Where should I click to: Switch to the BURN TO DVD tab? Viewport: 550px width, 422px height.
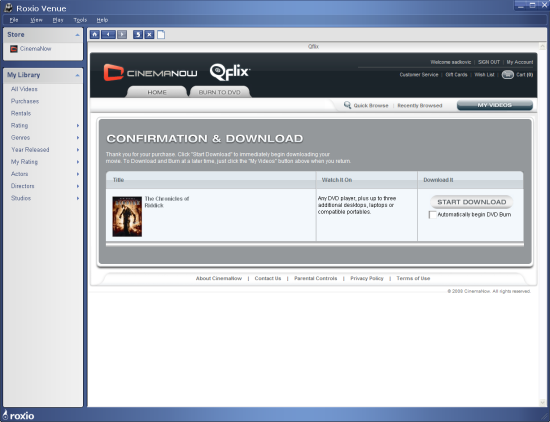click(220, 92)
